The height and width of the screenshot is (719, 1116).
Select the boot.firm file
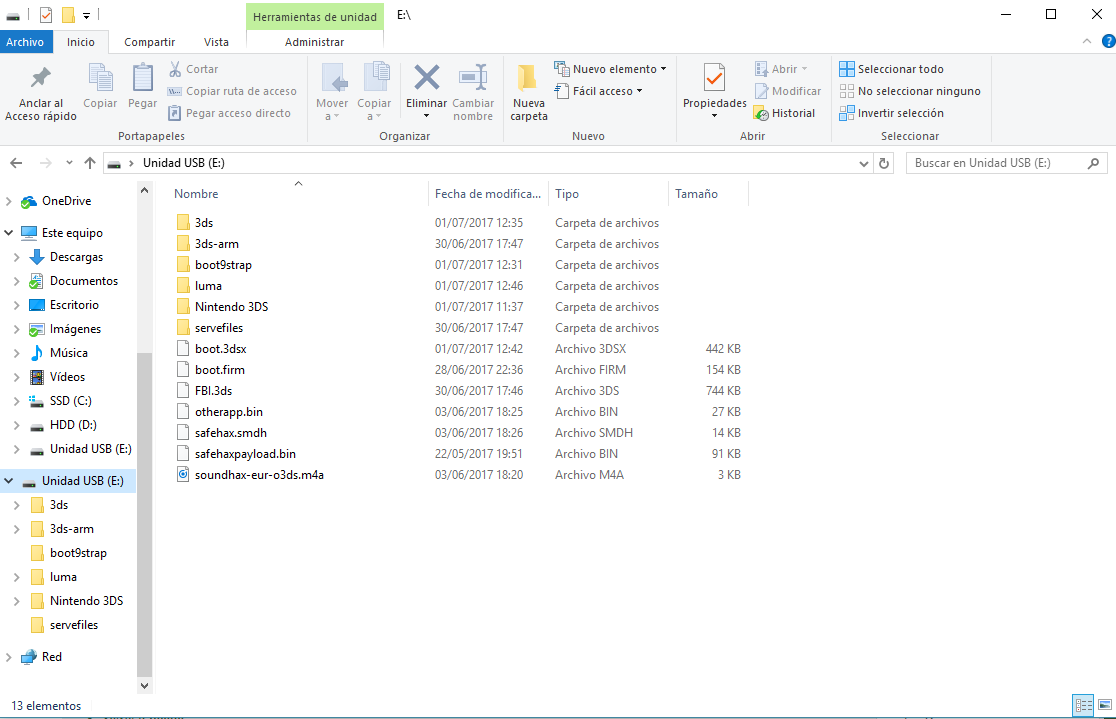coord(220,370)
